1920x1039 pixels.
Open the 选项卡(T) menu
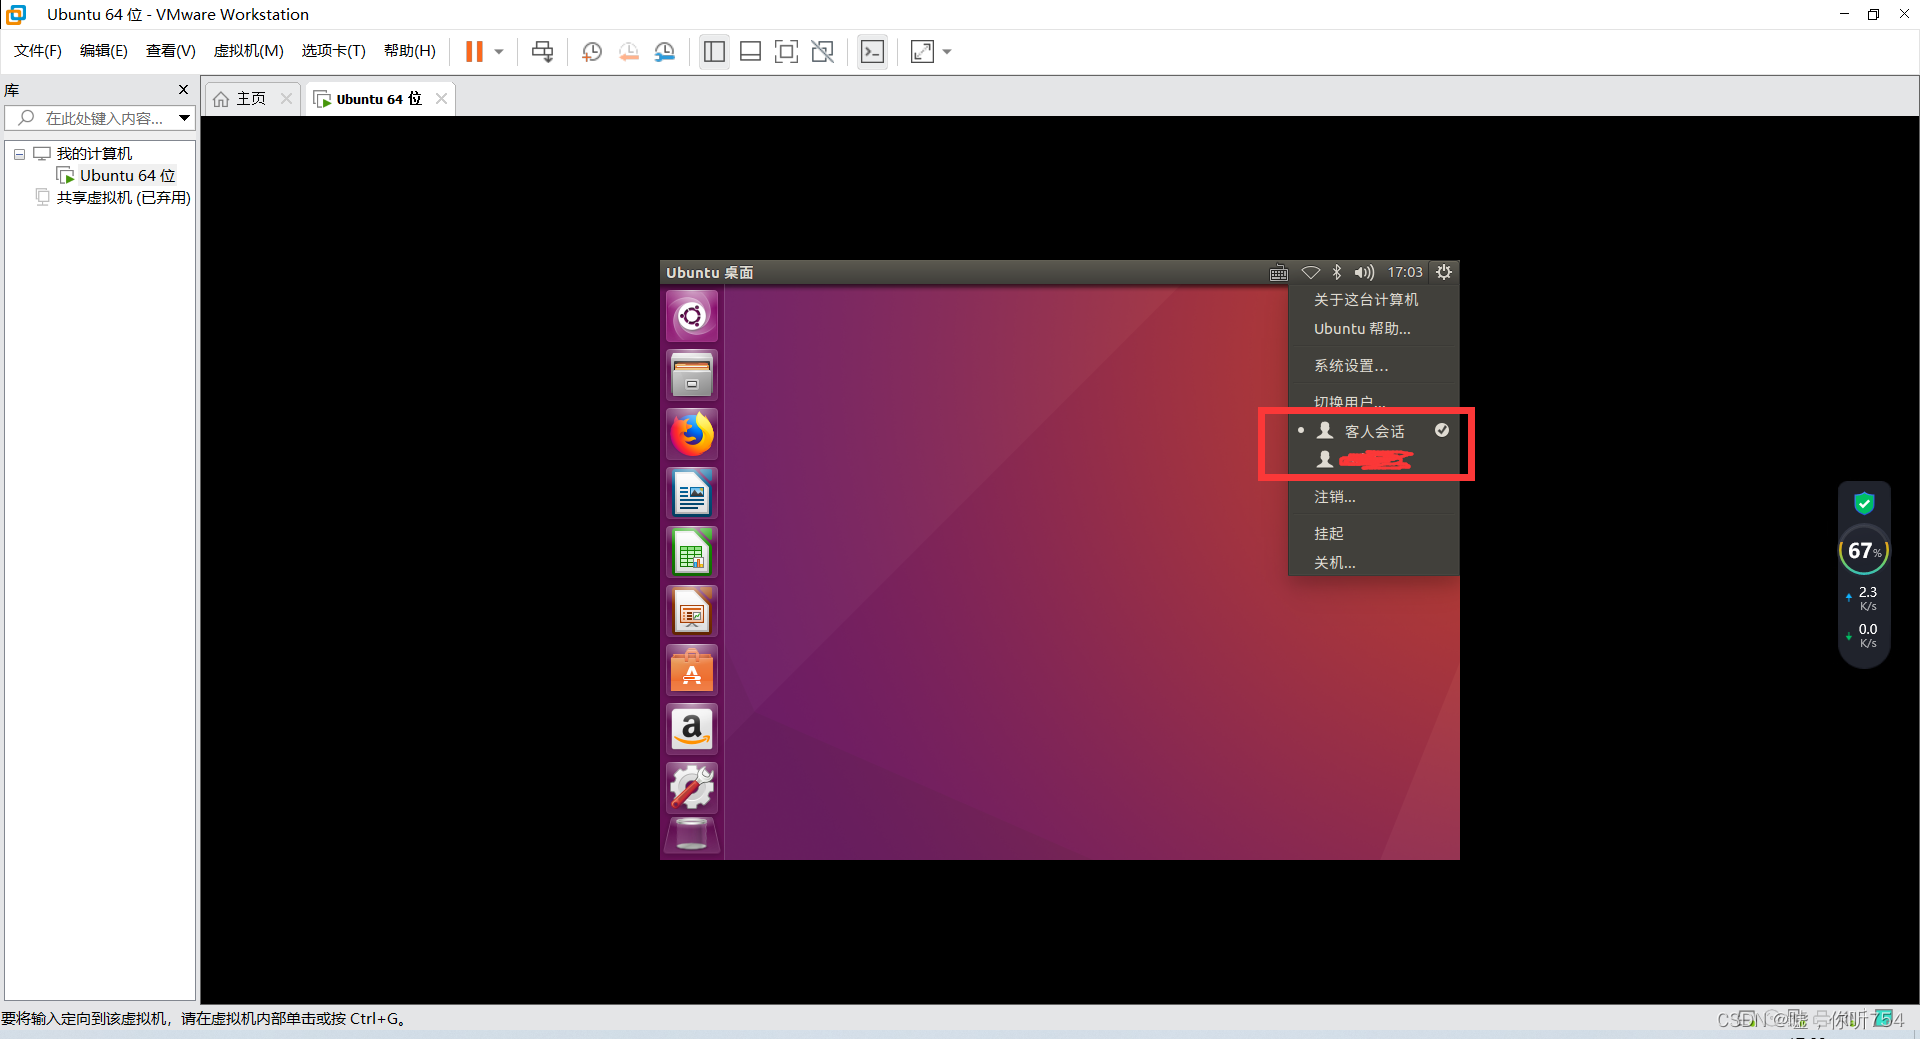333,51
